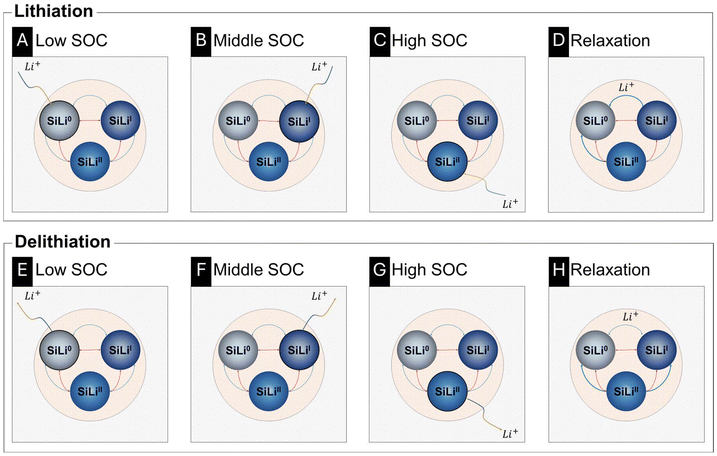Select the SiLiᴵᴵ sphere in panel C
Screen dimensions: 717x456
(445, 160)
